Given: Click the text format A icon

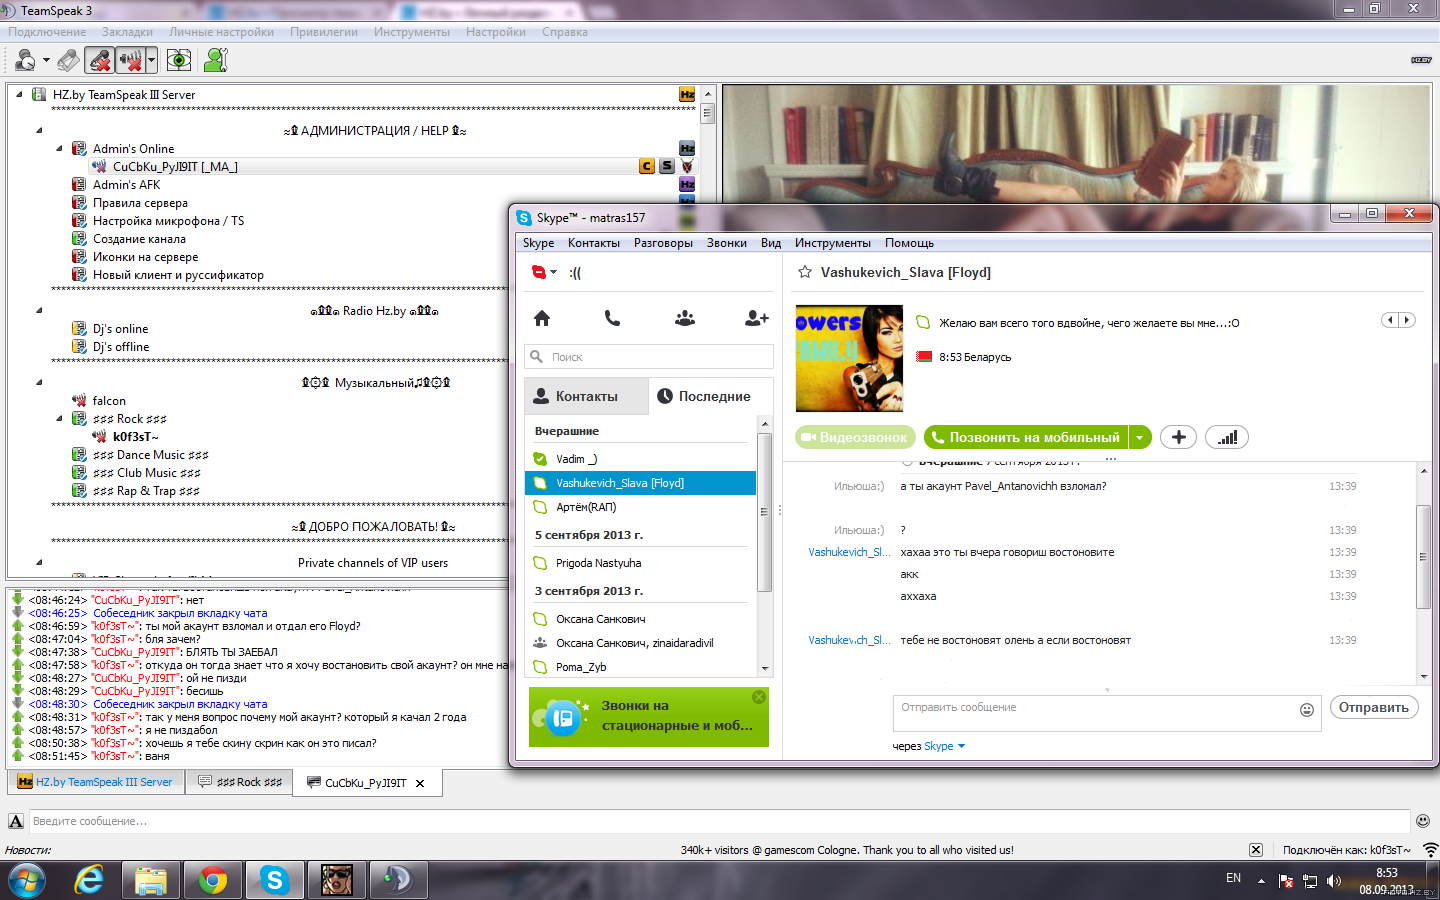Looking at the screenshot, I should click(16, 821).
